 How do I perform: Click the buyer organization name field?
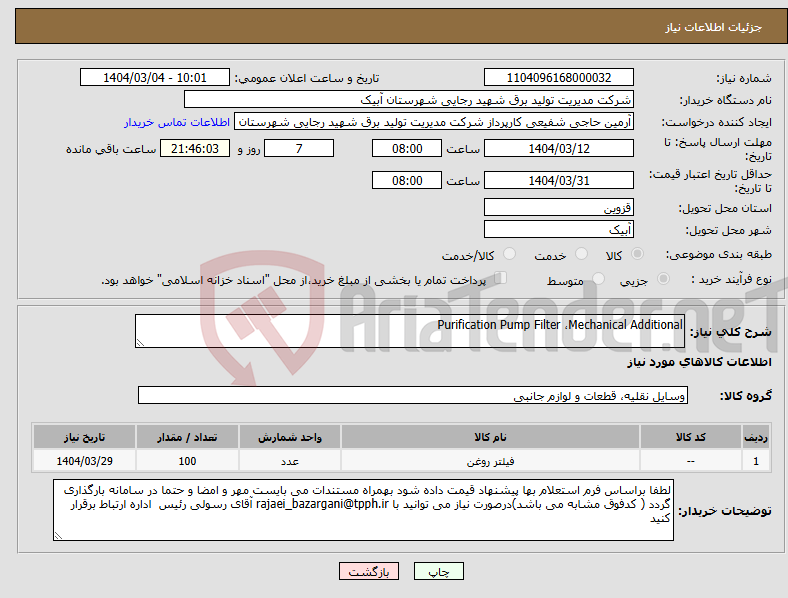point(409,99)
